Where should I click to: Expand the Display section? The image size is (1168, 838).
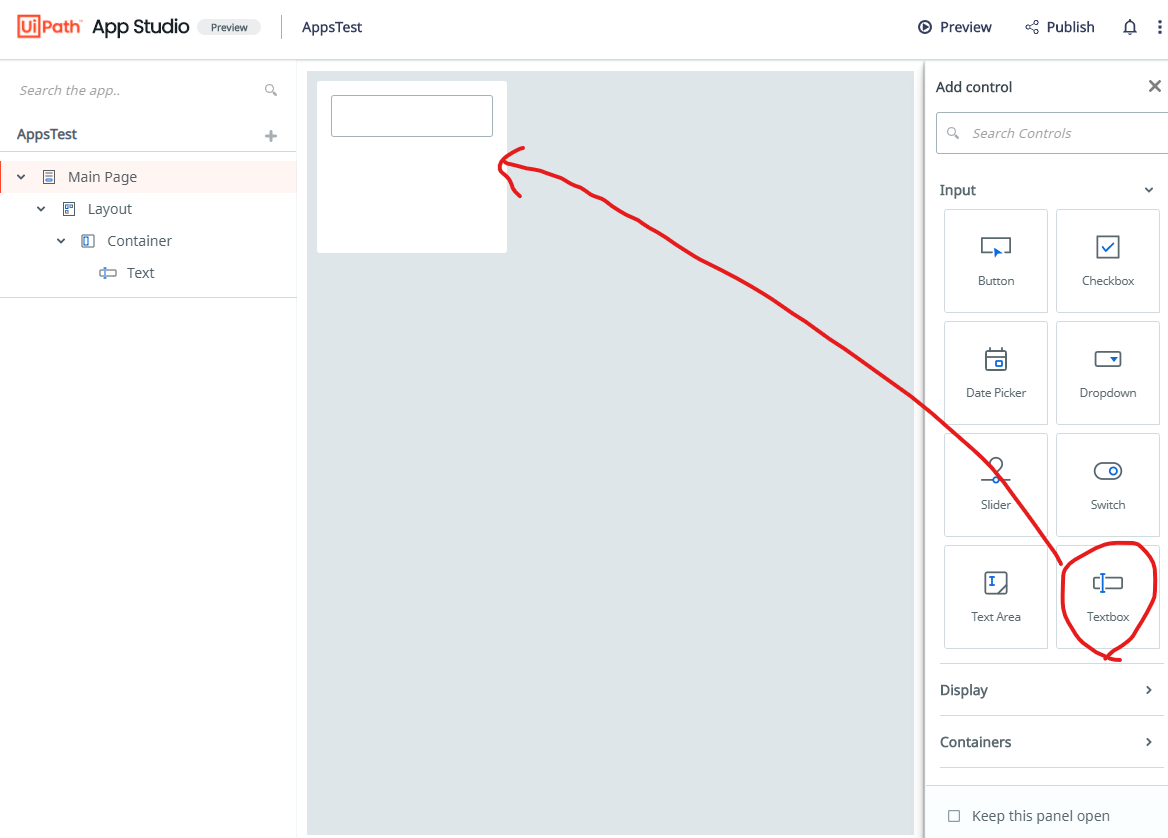coord(1148,690)
